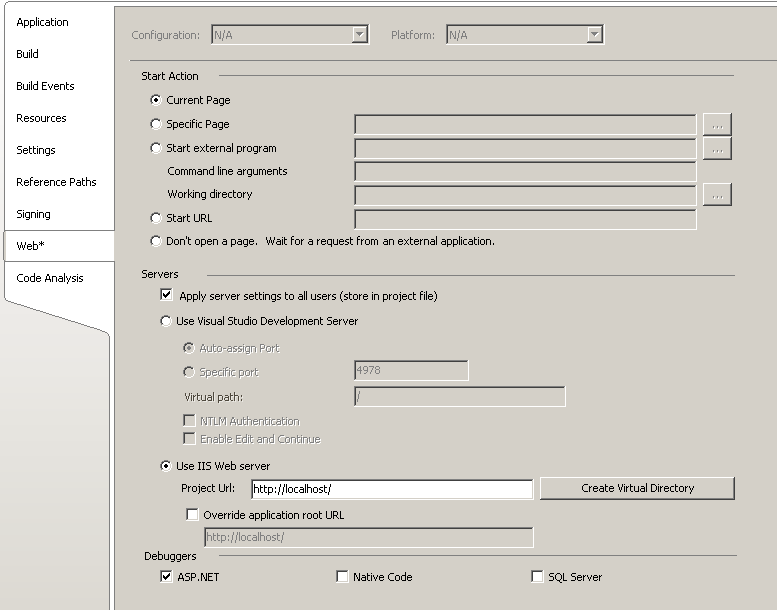Click the Start URL text field
777x610 pixels.
point(525,219)
